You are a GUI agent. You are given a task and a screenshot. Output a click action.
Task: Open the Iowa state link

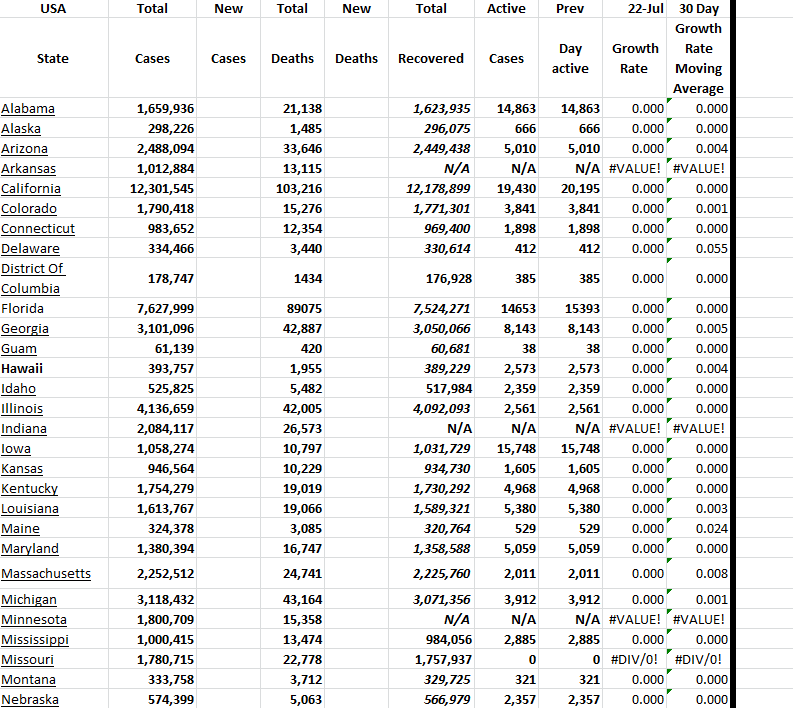[16, 449]
